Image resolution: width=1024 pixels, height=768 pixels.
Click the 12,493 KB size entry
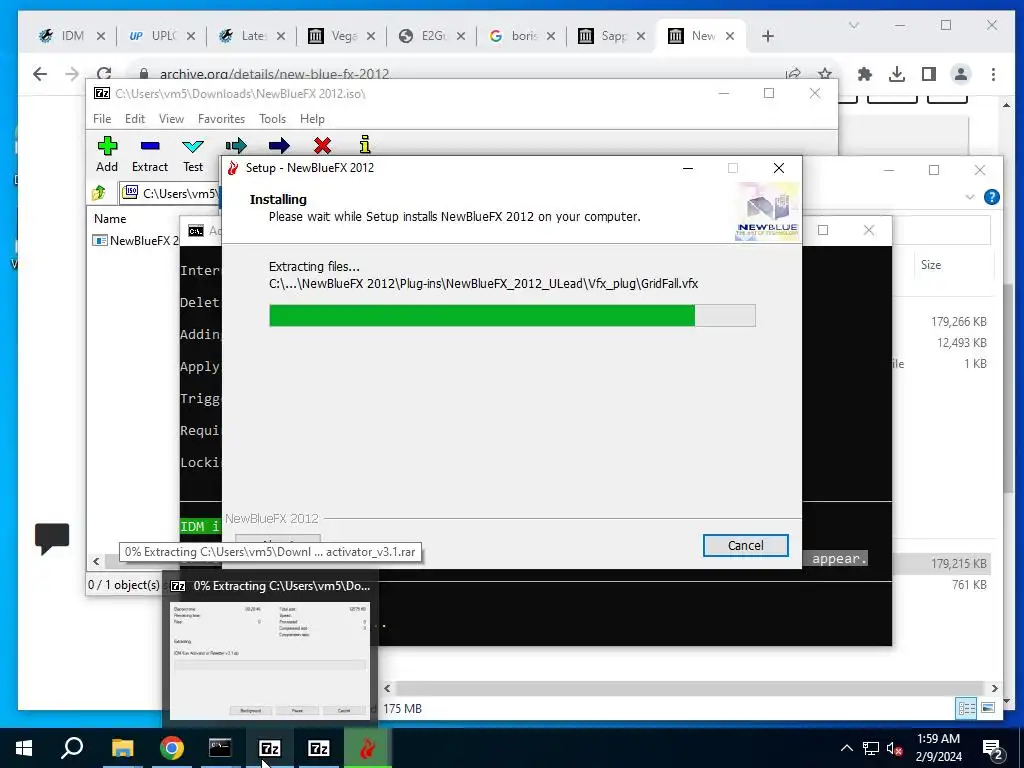point(961,342)
